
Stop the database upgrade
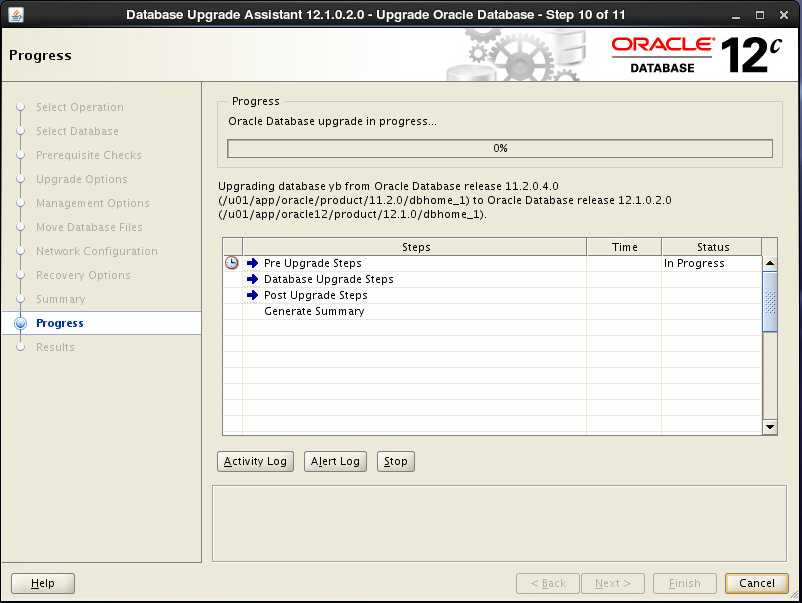coord(395,461)
